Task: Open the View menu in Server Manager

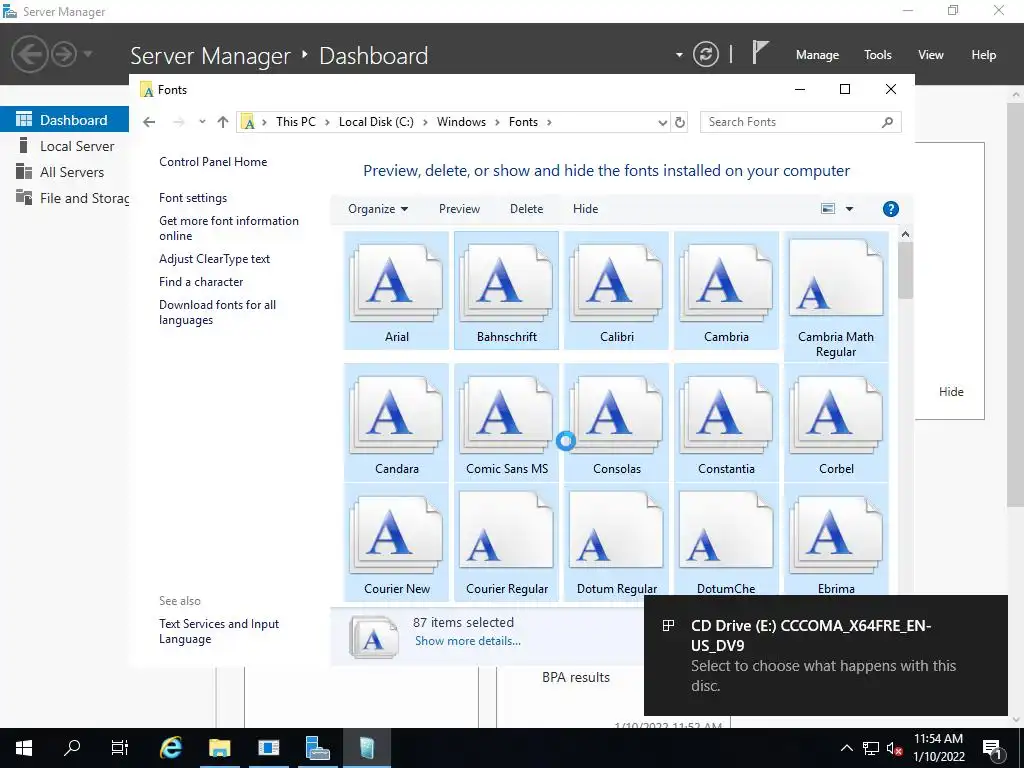Action: (931, 55)
